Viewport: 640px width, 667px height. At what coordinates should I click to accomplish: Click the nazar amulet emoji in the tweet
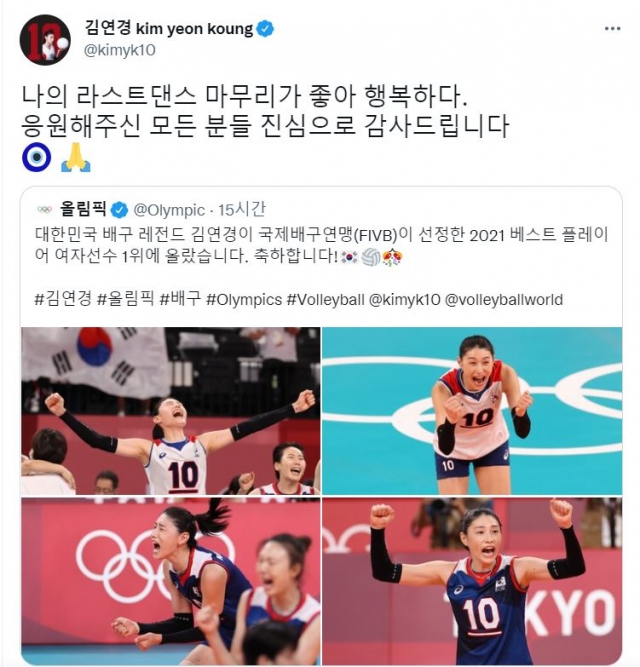click(x=37, y=157)
